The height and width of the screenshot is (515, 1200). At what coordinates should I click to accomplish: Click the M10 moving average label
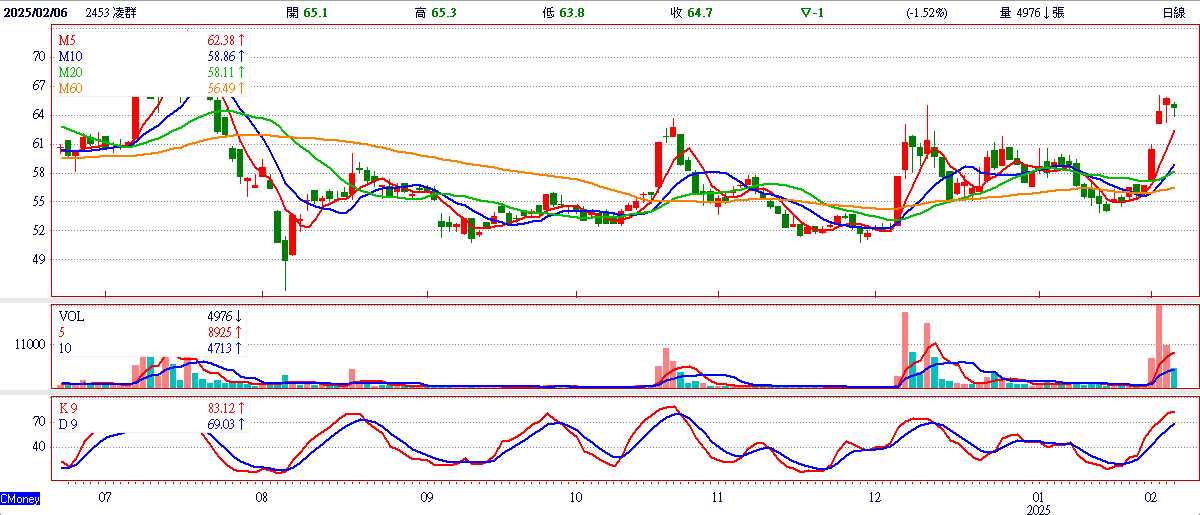pos(69,57)
